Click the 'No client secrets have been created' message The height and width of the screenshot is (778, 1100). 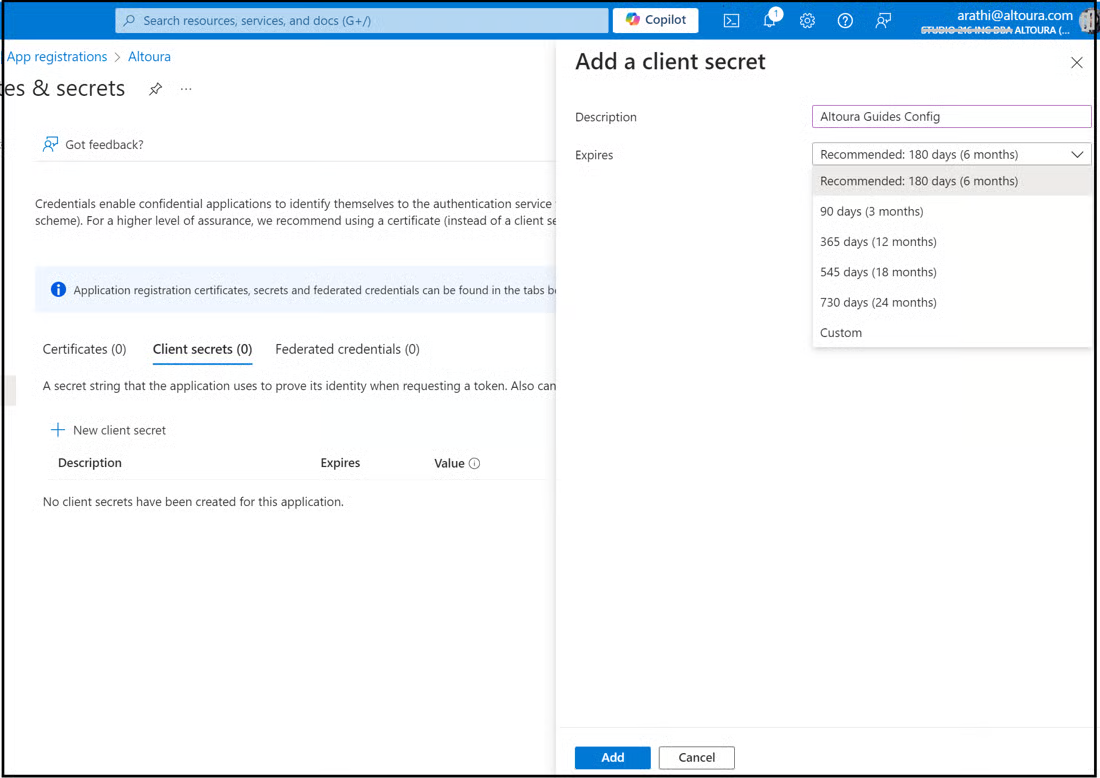(193, 502)
